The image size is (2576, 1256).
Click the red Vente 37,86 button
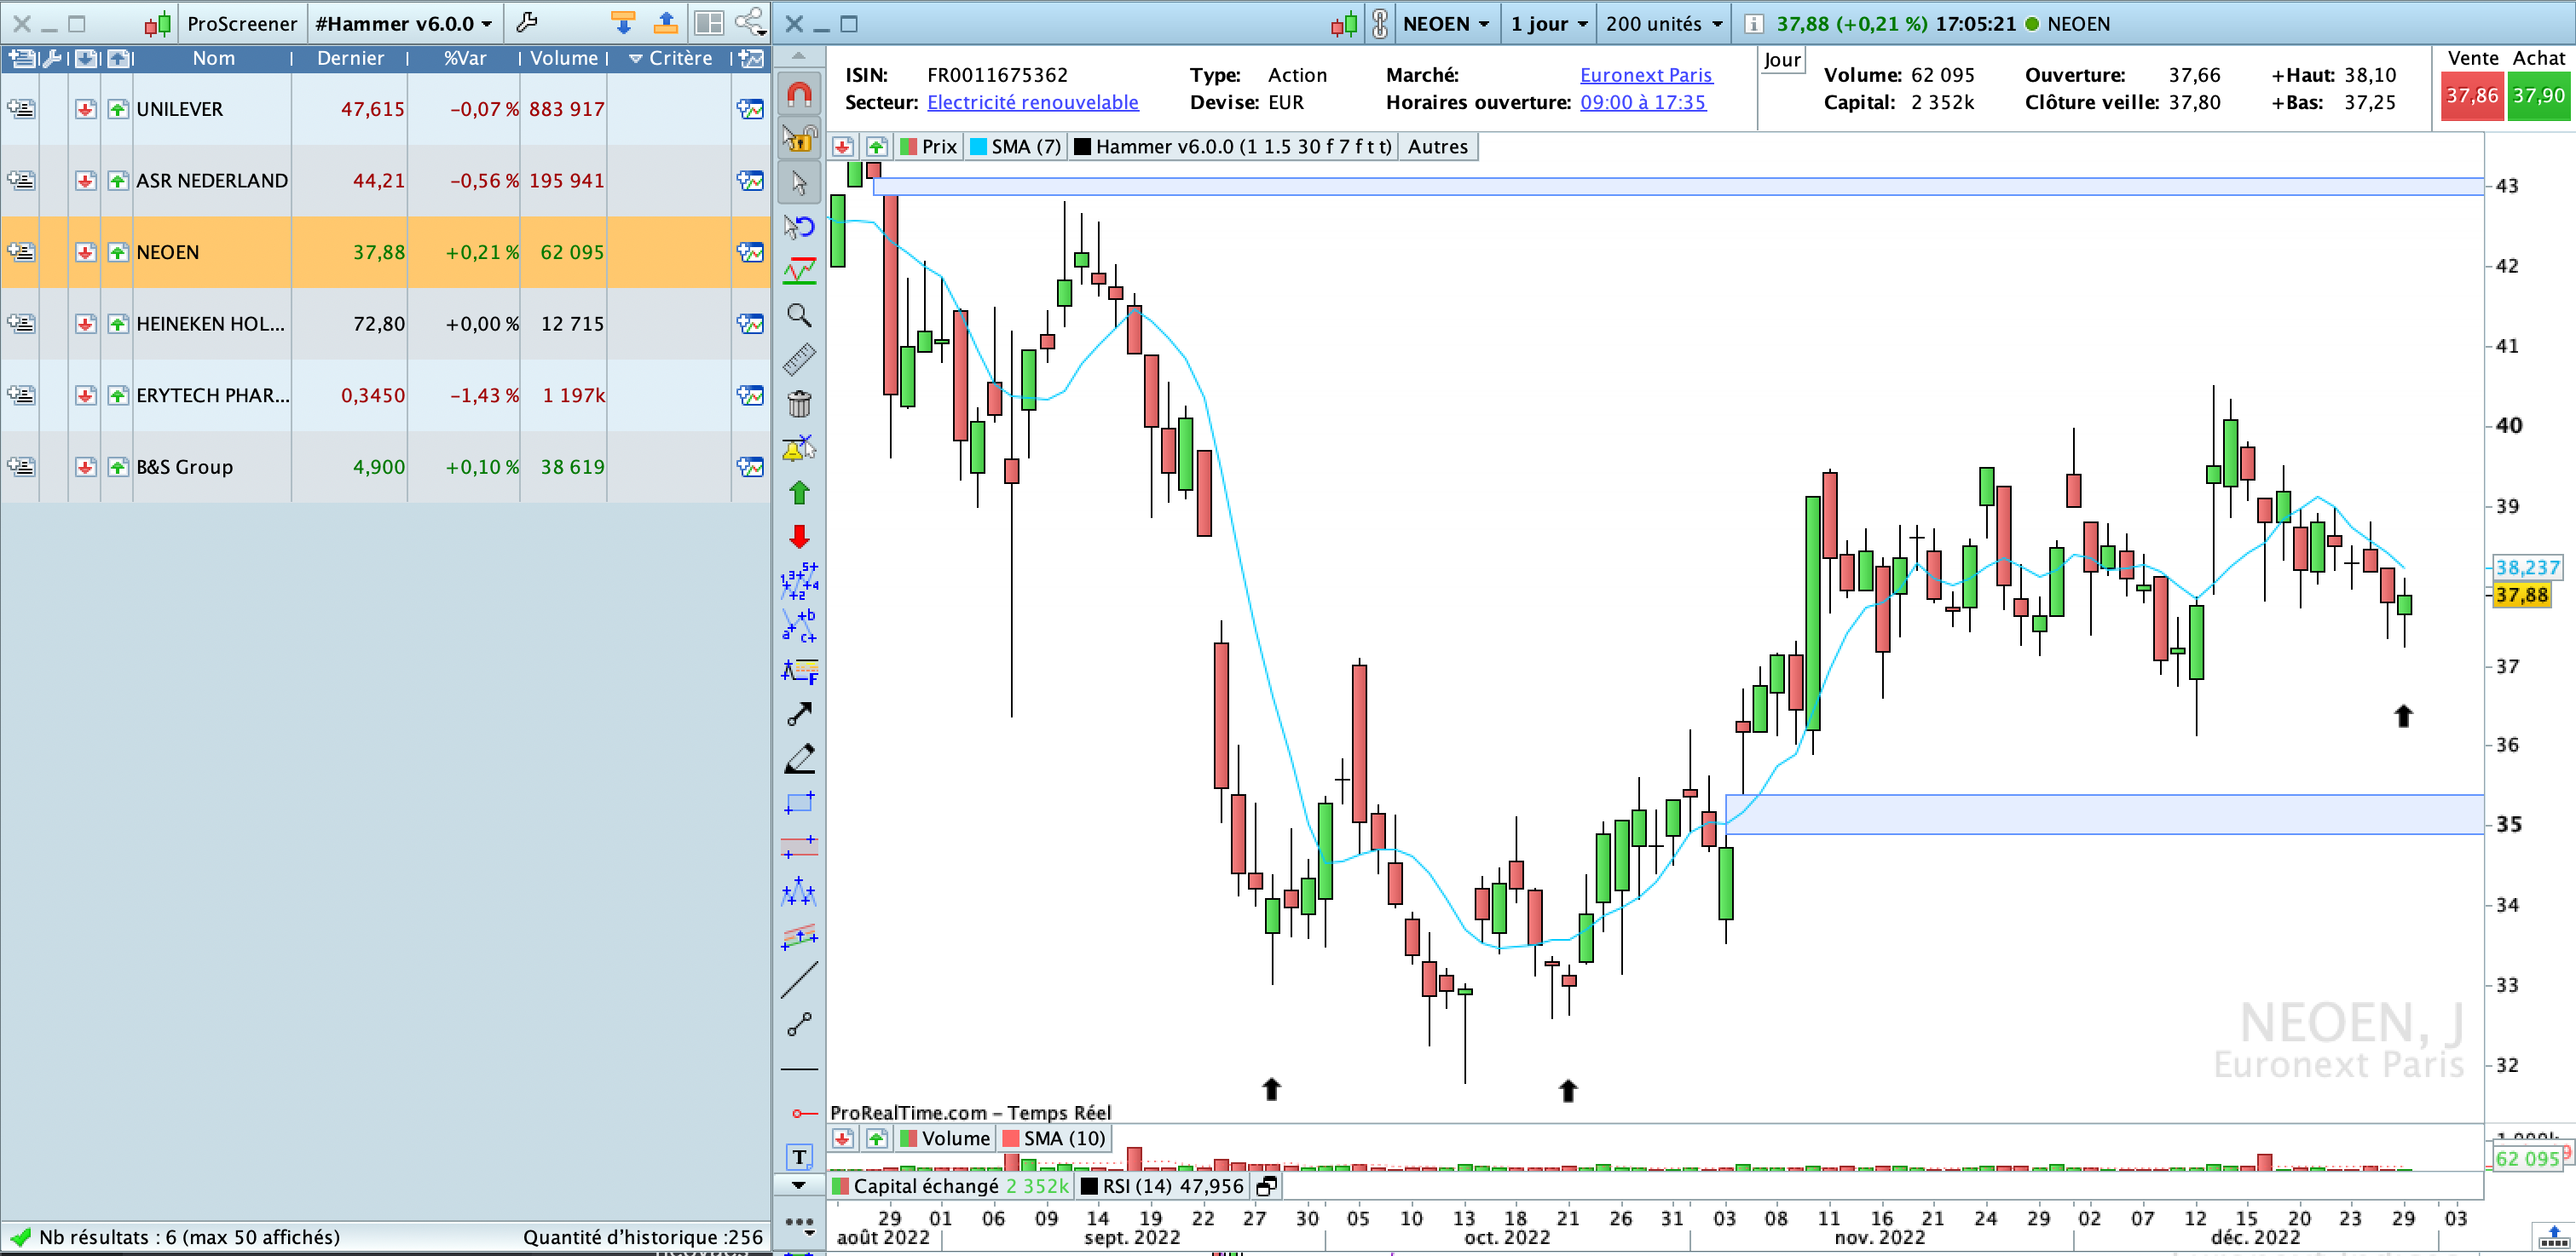[x=2472, y=96]
